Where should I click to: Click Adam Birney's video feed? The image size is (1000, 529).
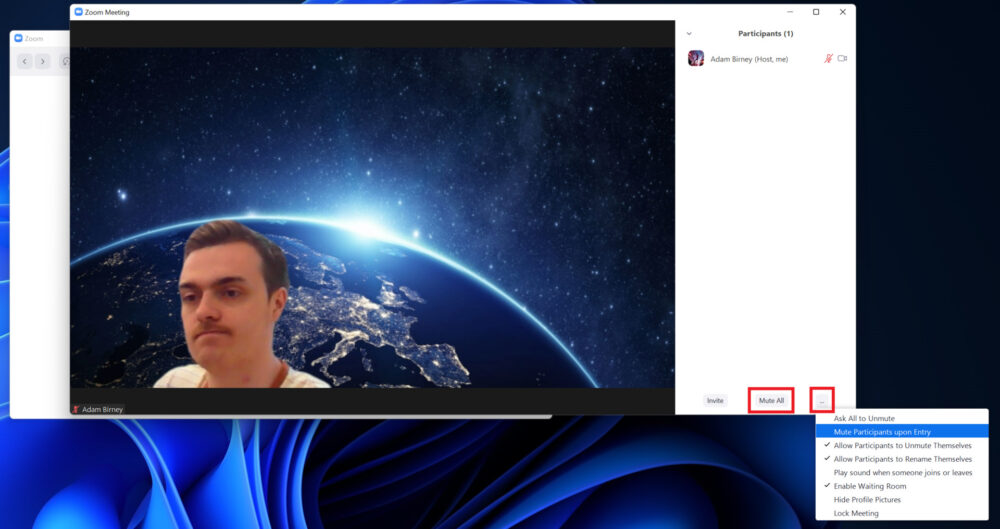(x=372, y=217)
